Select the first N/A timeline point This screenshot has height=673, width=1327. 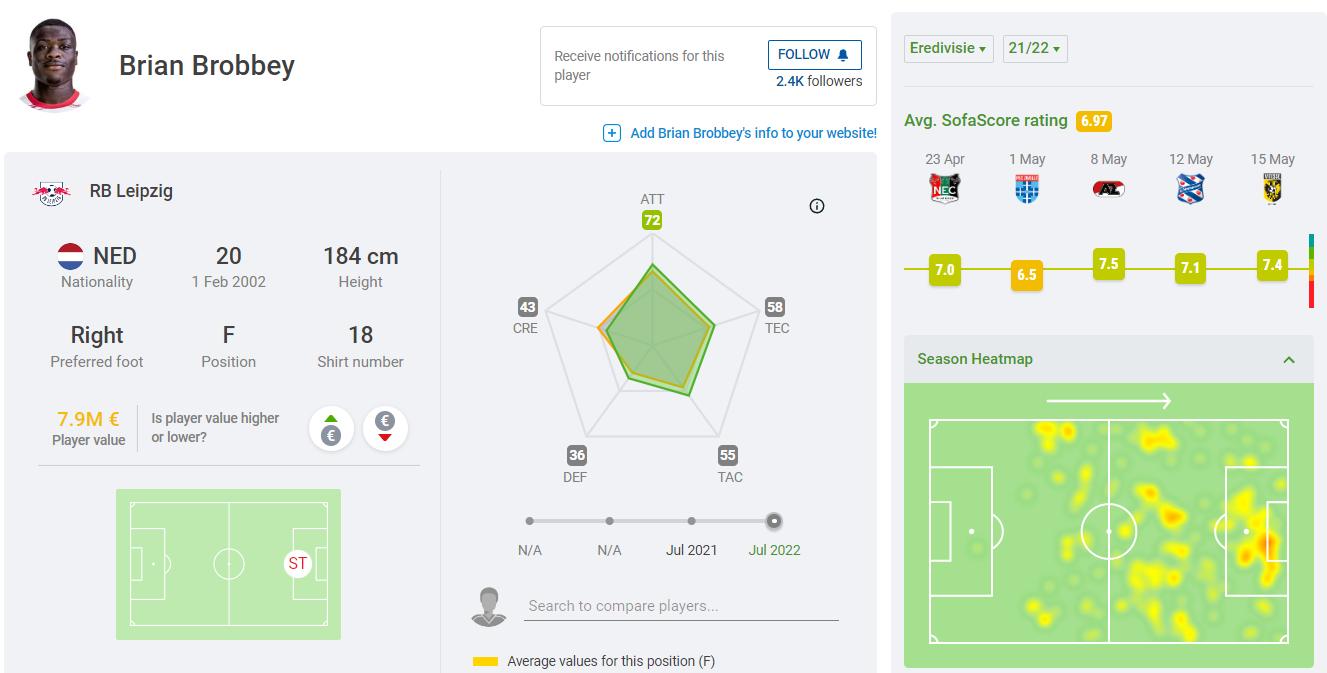530,521
